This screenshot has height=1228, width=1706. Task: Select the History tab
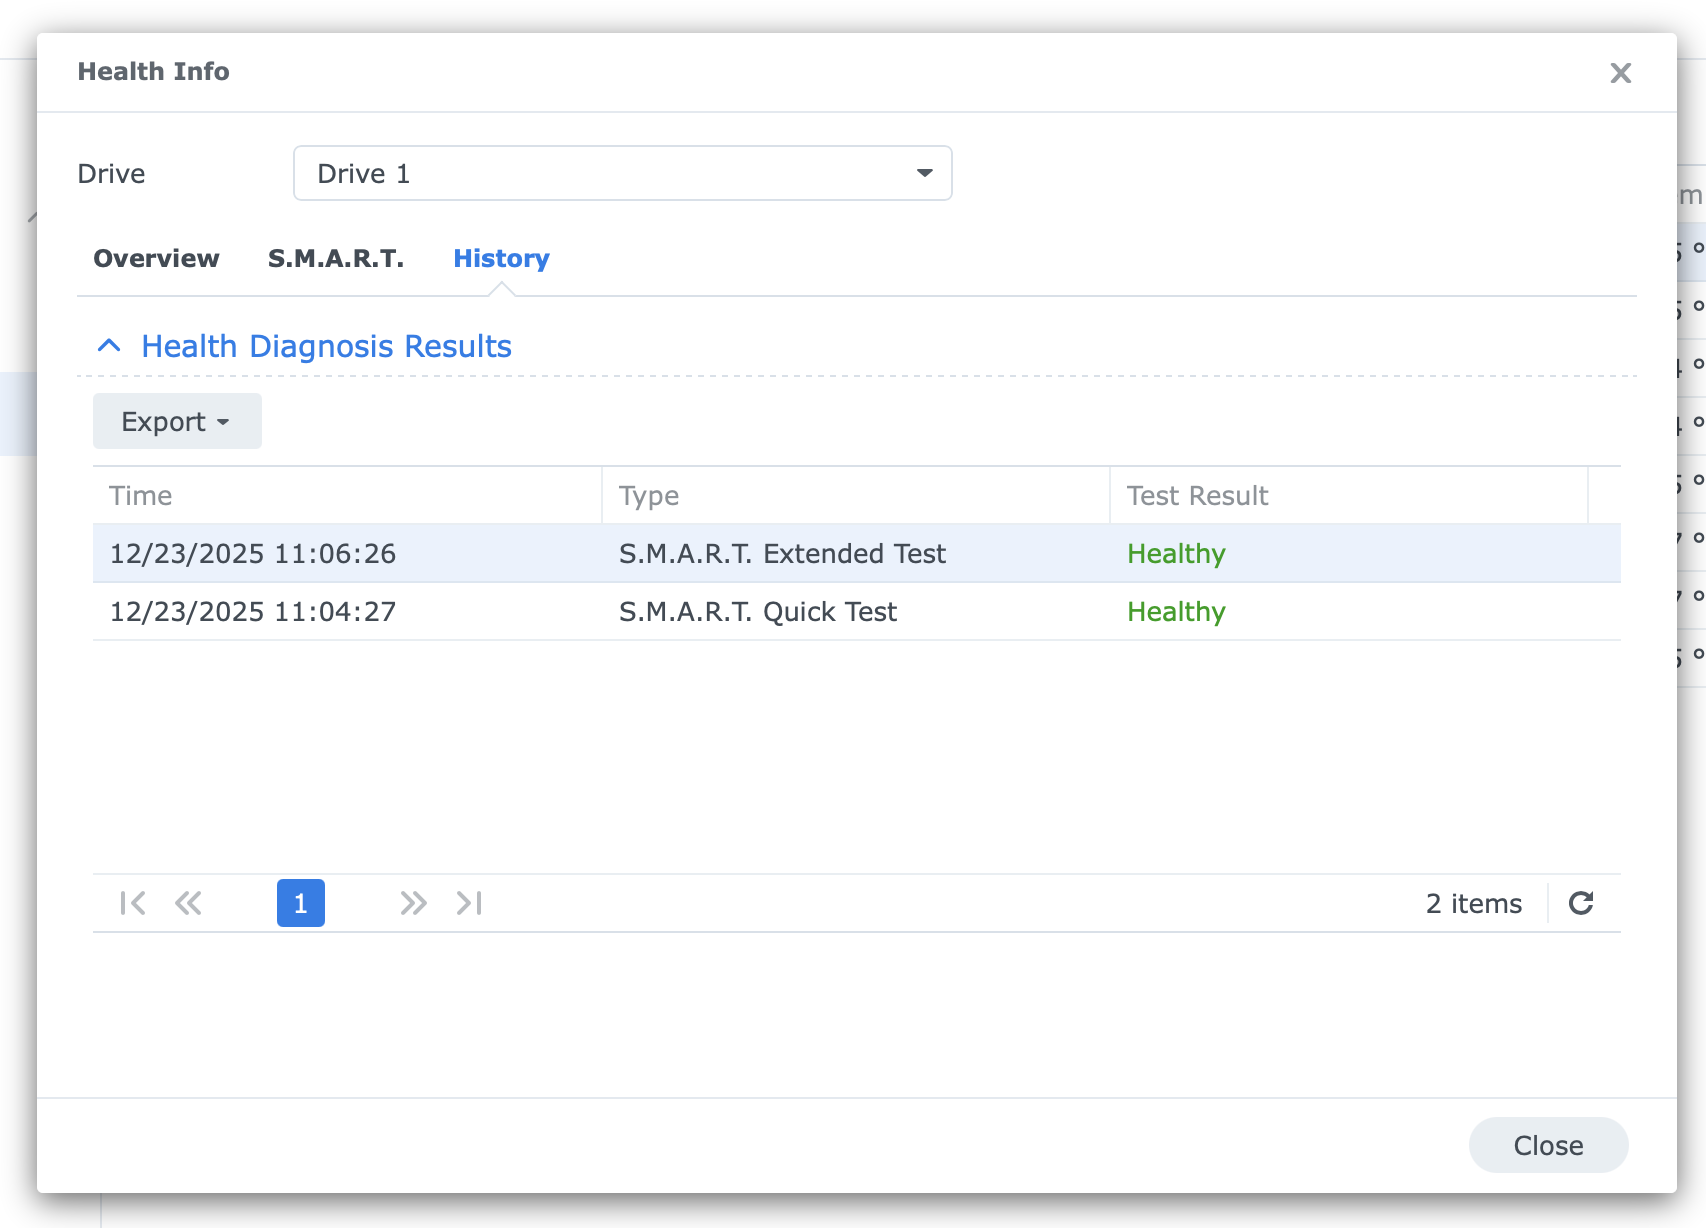(501, 258)
